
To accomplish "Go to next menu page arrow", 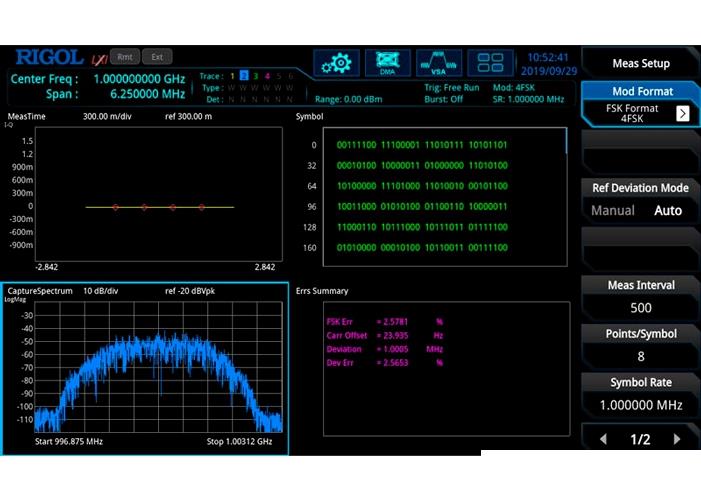I will tap(677, 439).
